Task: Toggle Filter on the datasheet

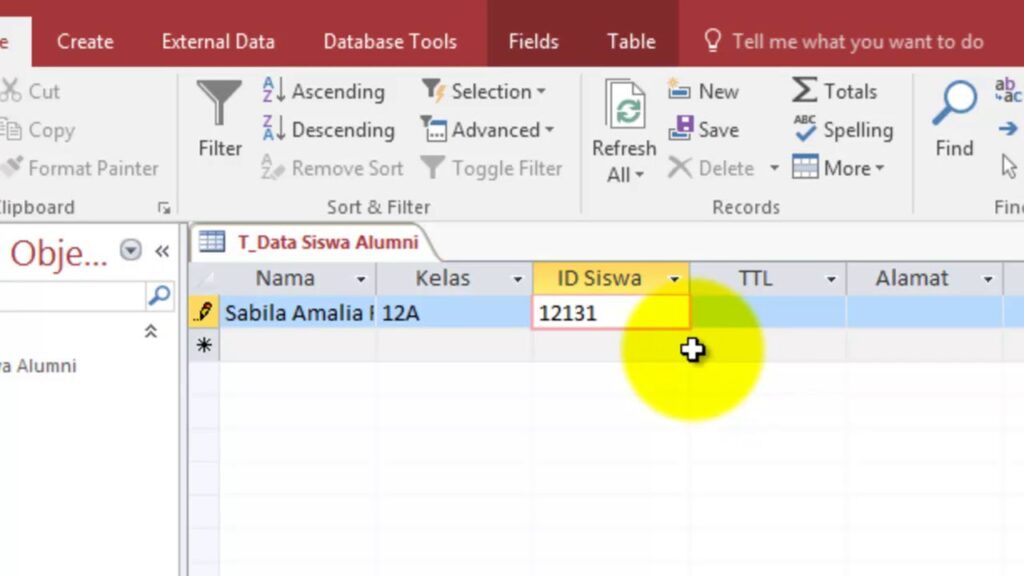Action: (492, 168)
